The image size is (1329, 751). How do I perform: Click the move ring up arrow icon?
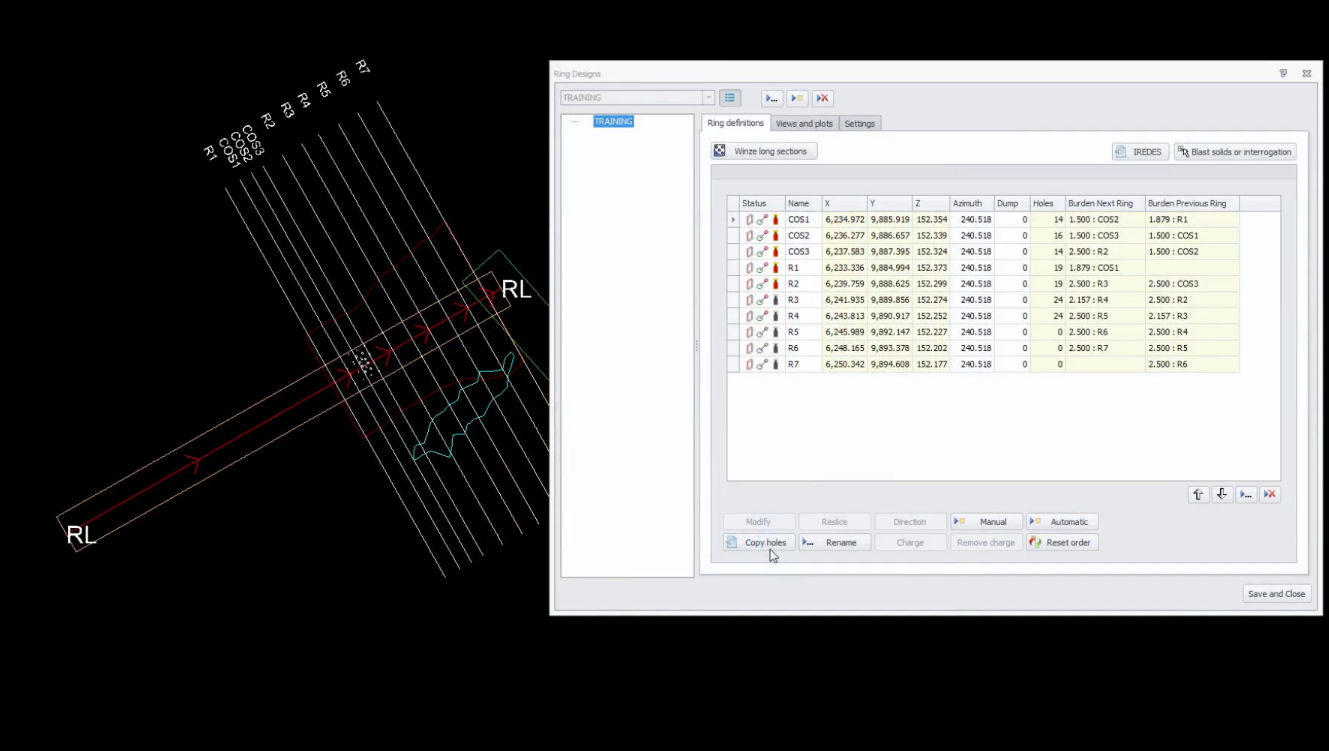tap(1198, 494)
